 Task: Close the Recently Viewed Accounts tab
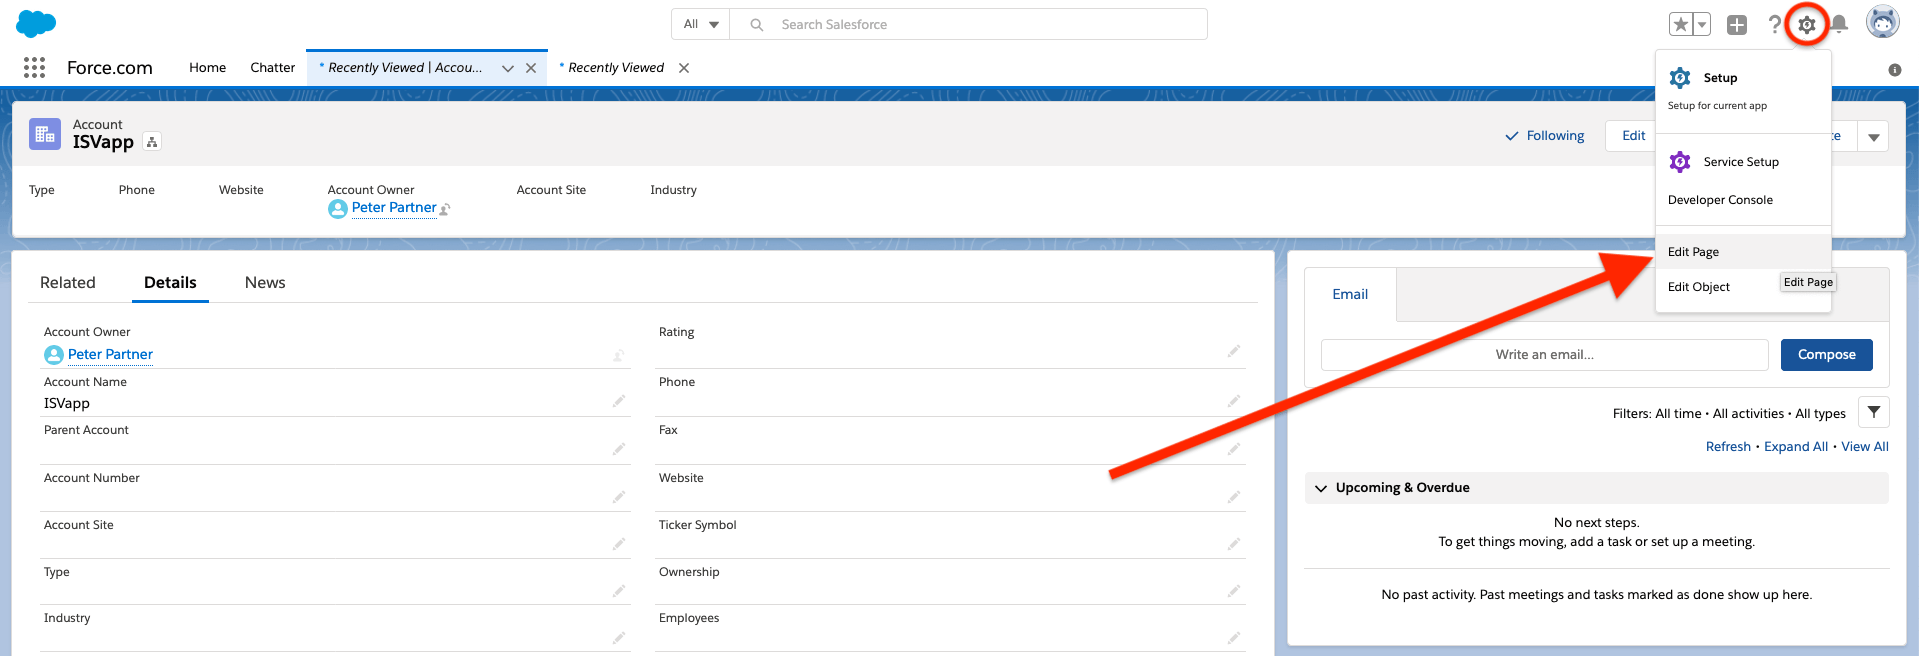click(531, 68)
